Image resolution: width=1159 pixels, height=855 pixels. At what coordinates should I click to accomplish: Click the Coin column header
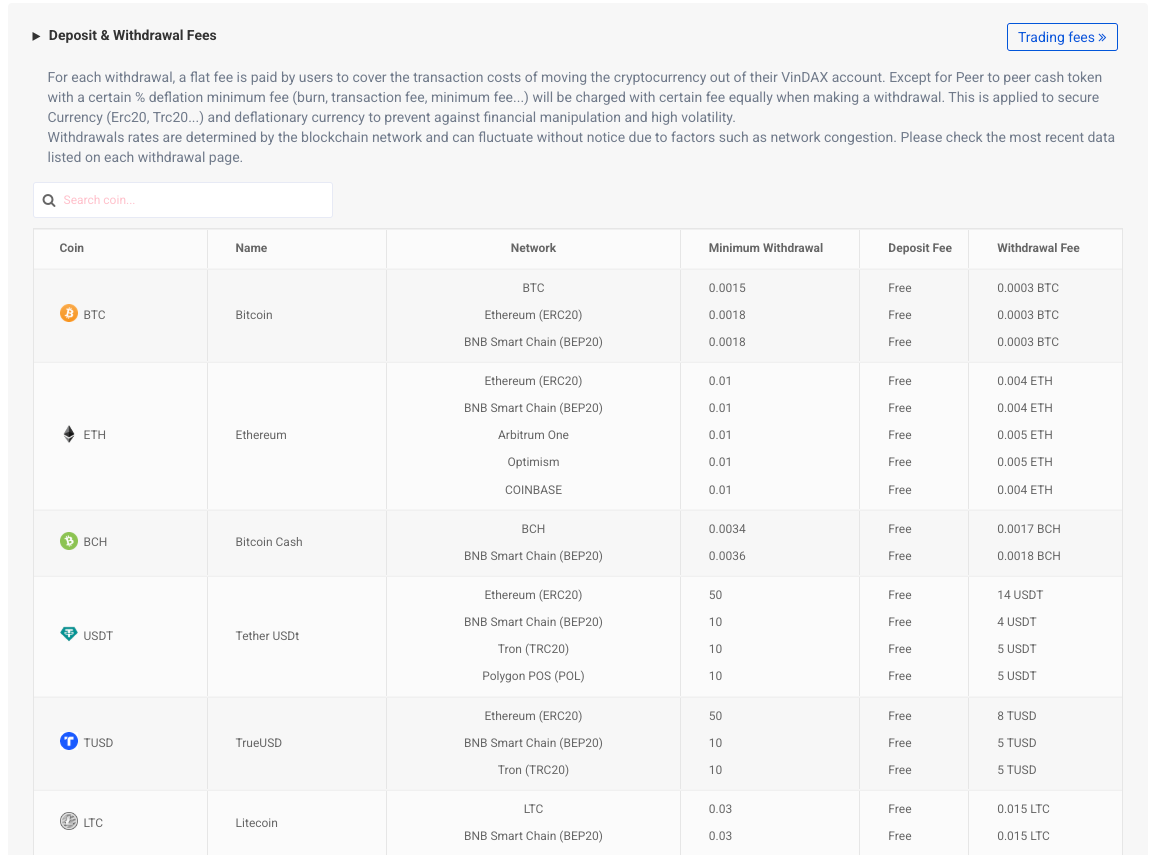pyautogui.click(x=72, y=248)
